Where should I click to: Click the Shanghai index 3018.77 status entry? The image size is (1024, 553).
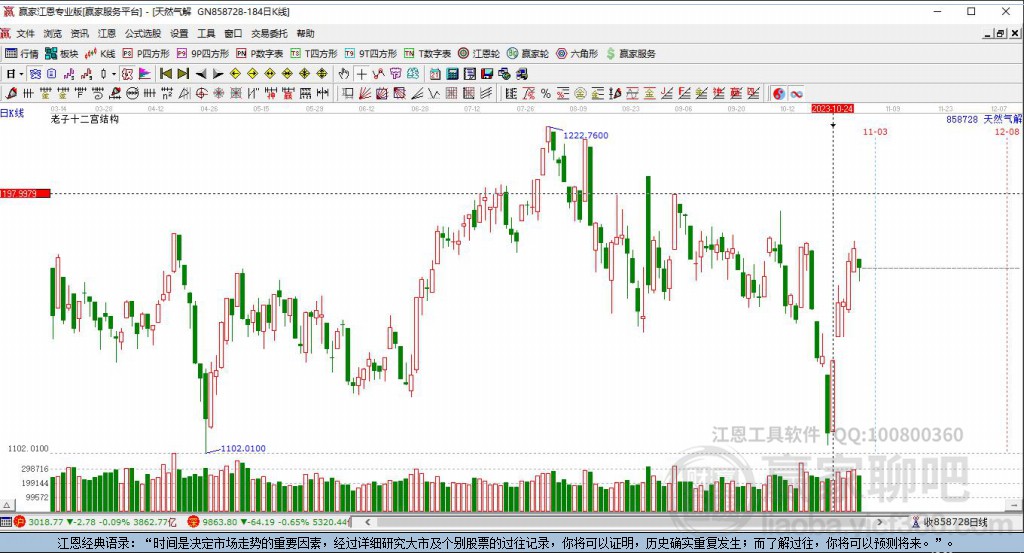click(96, 522)
